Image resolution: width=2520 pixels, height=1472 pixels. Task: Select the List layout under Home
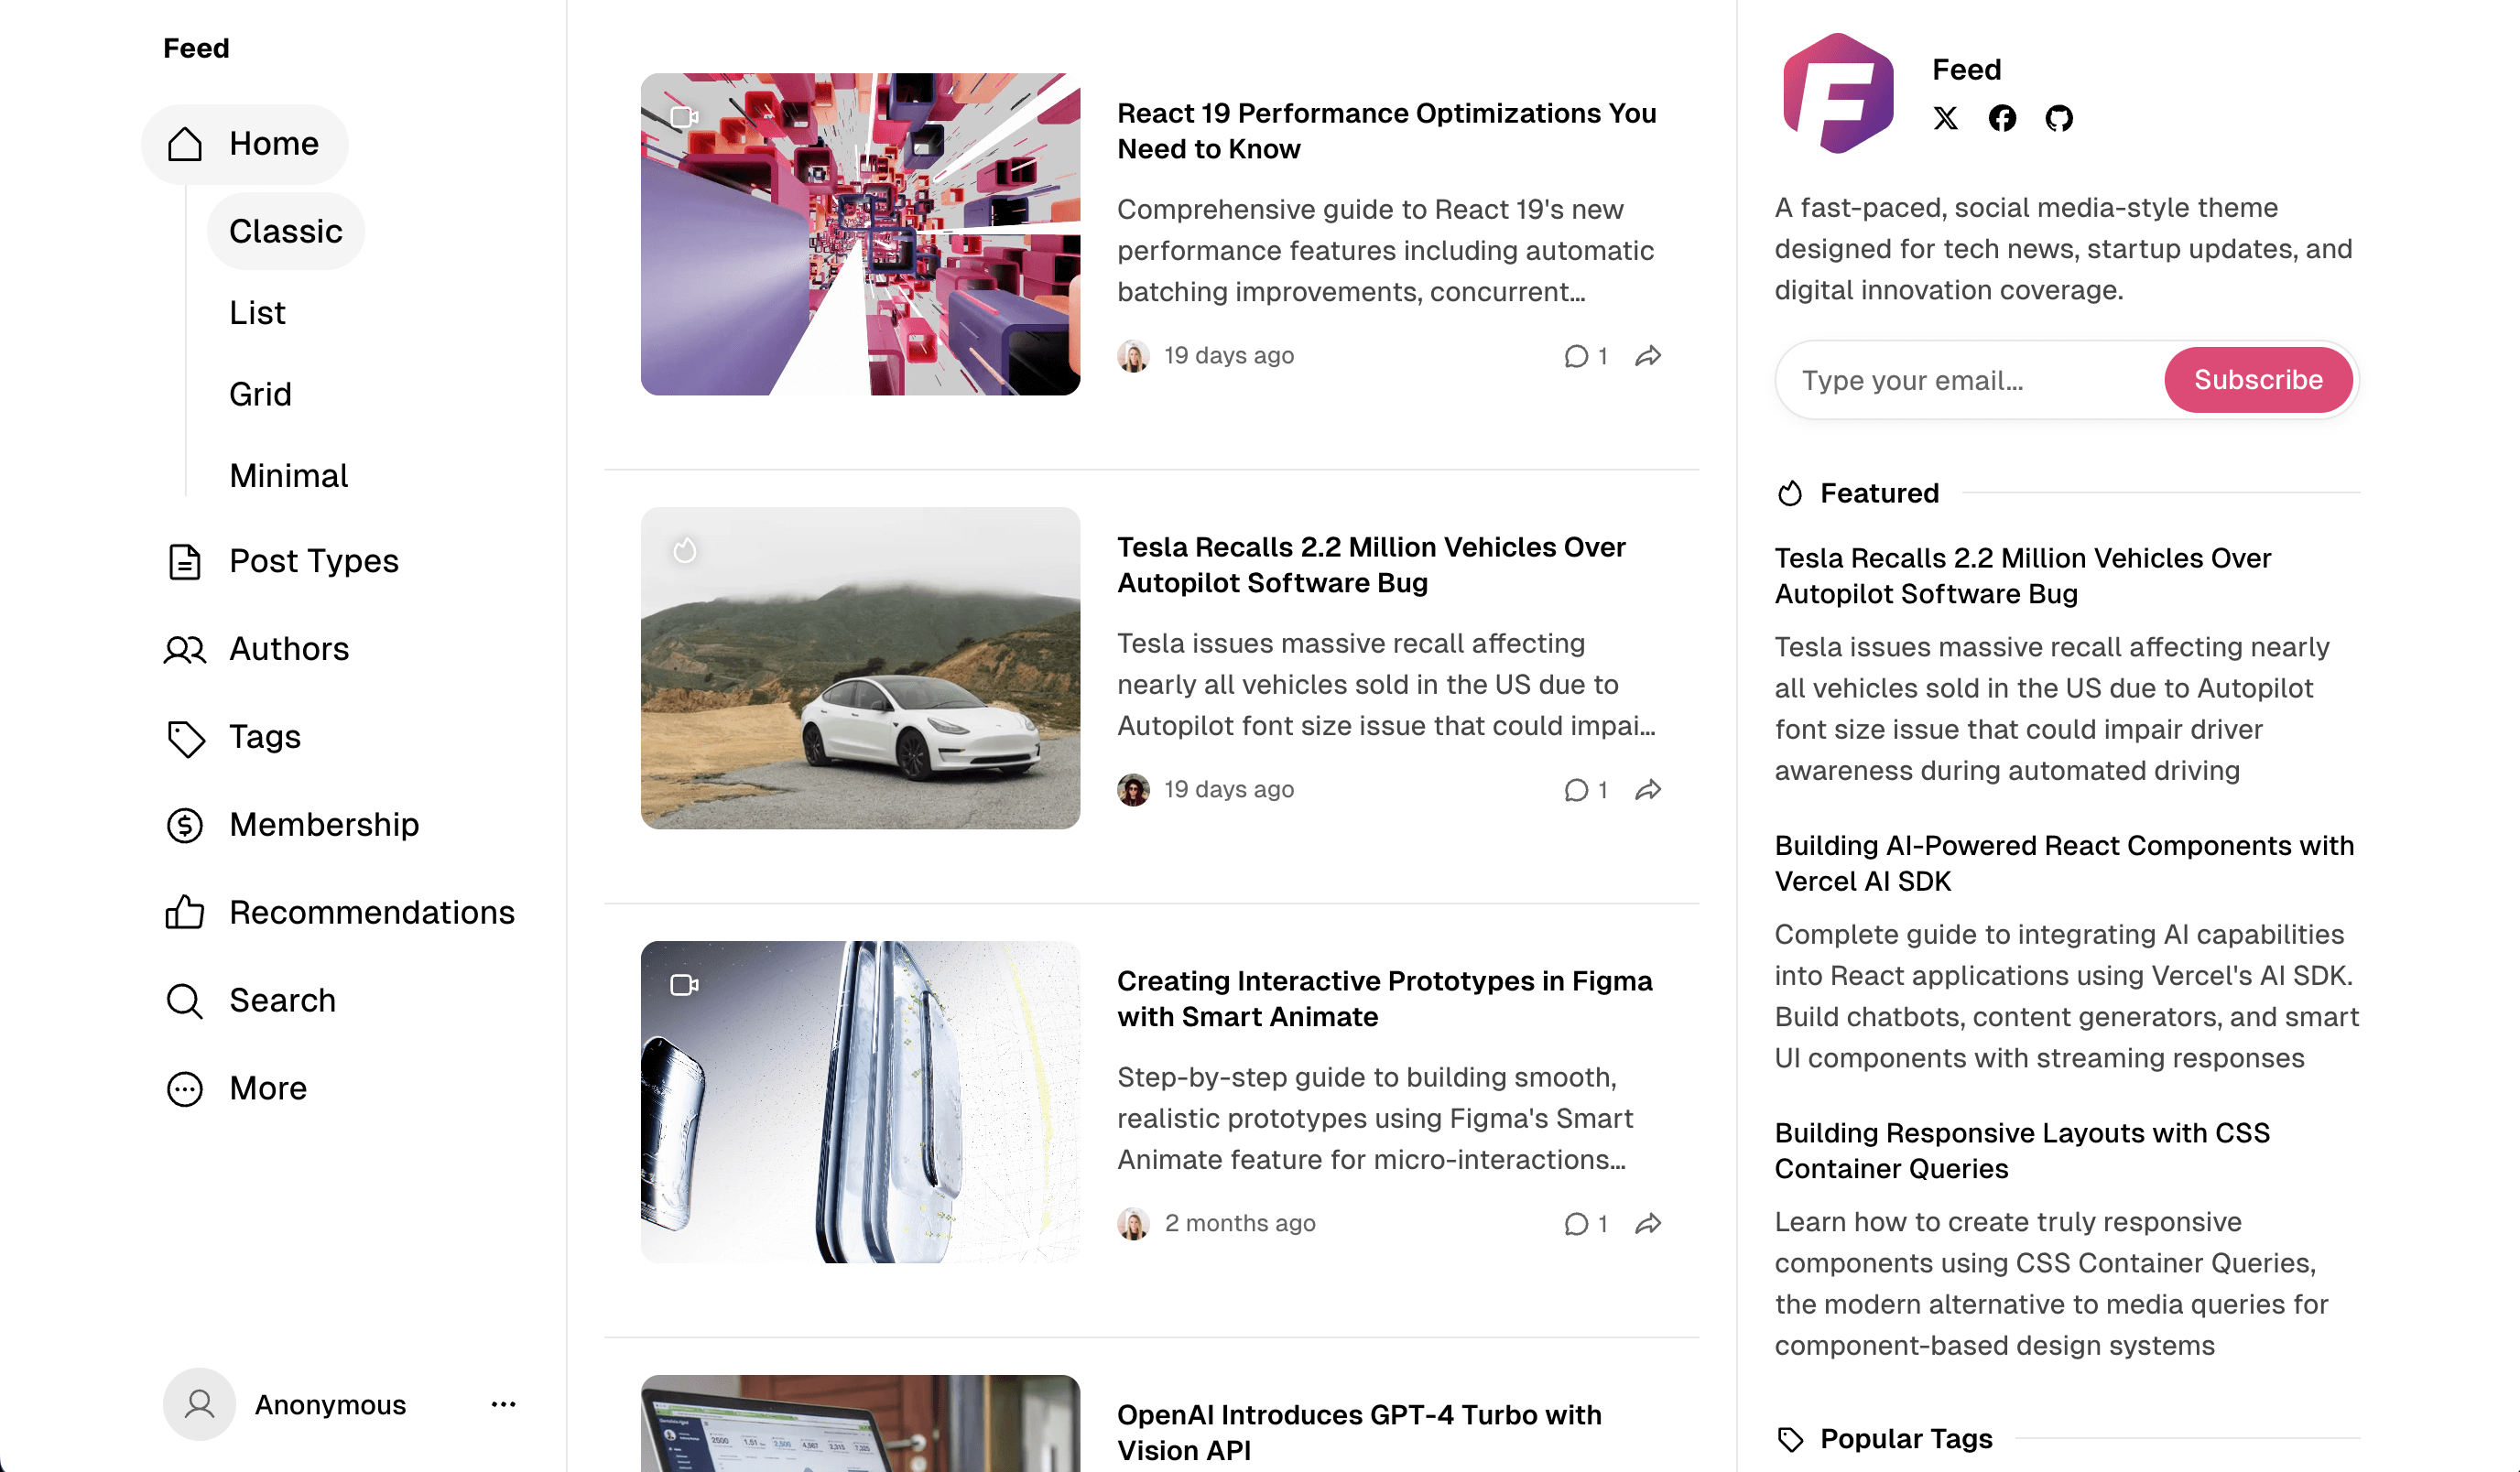click(257, 313)
